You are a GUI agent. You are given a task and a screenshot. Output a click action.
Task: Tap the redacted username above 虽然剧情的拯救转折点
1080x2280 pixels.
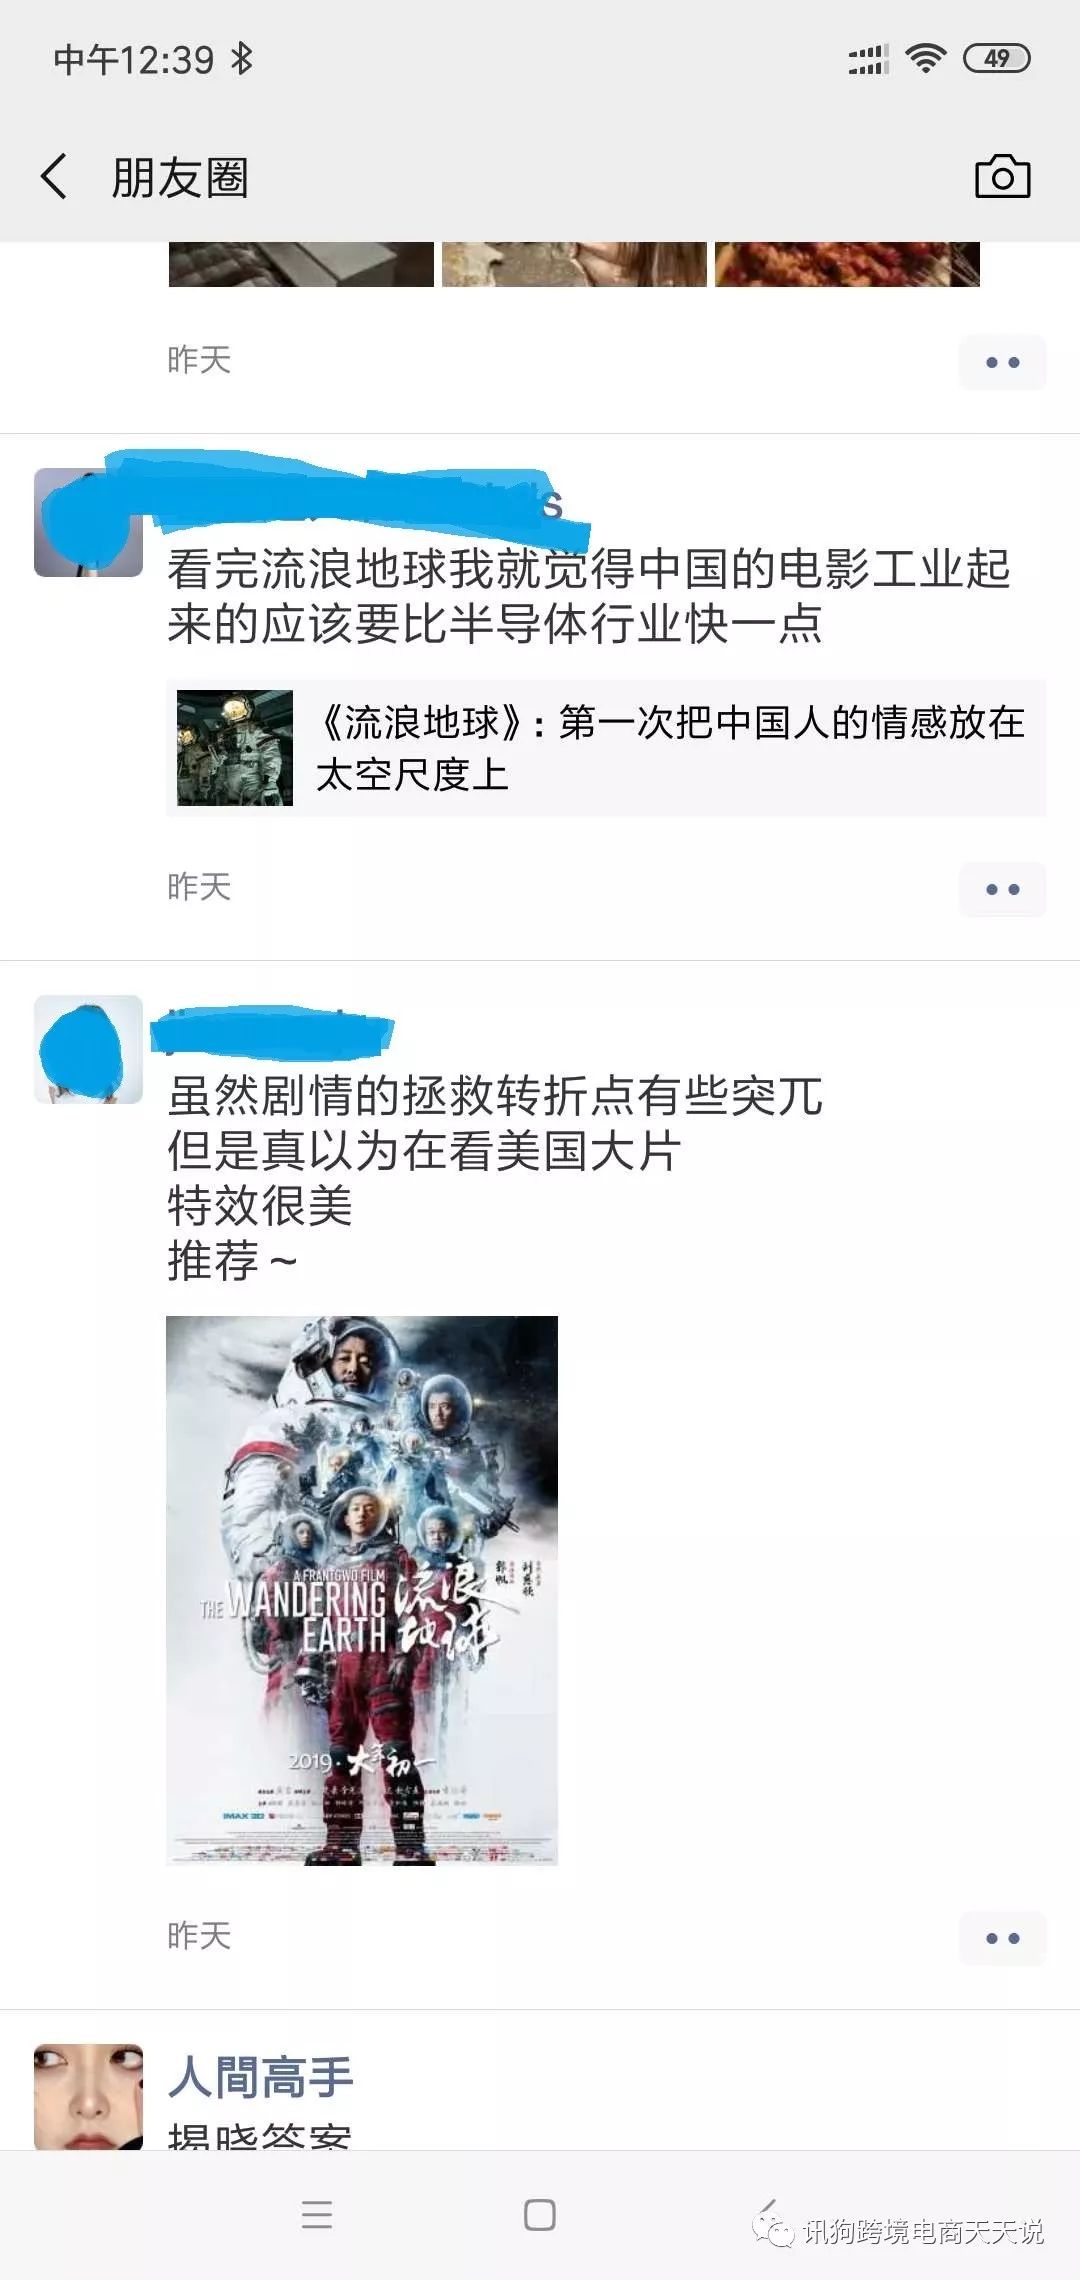(272, 1031)
